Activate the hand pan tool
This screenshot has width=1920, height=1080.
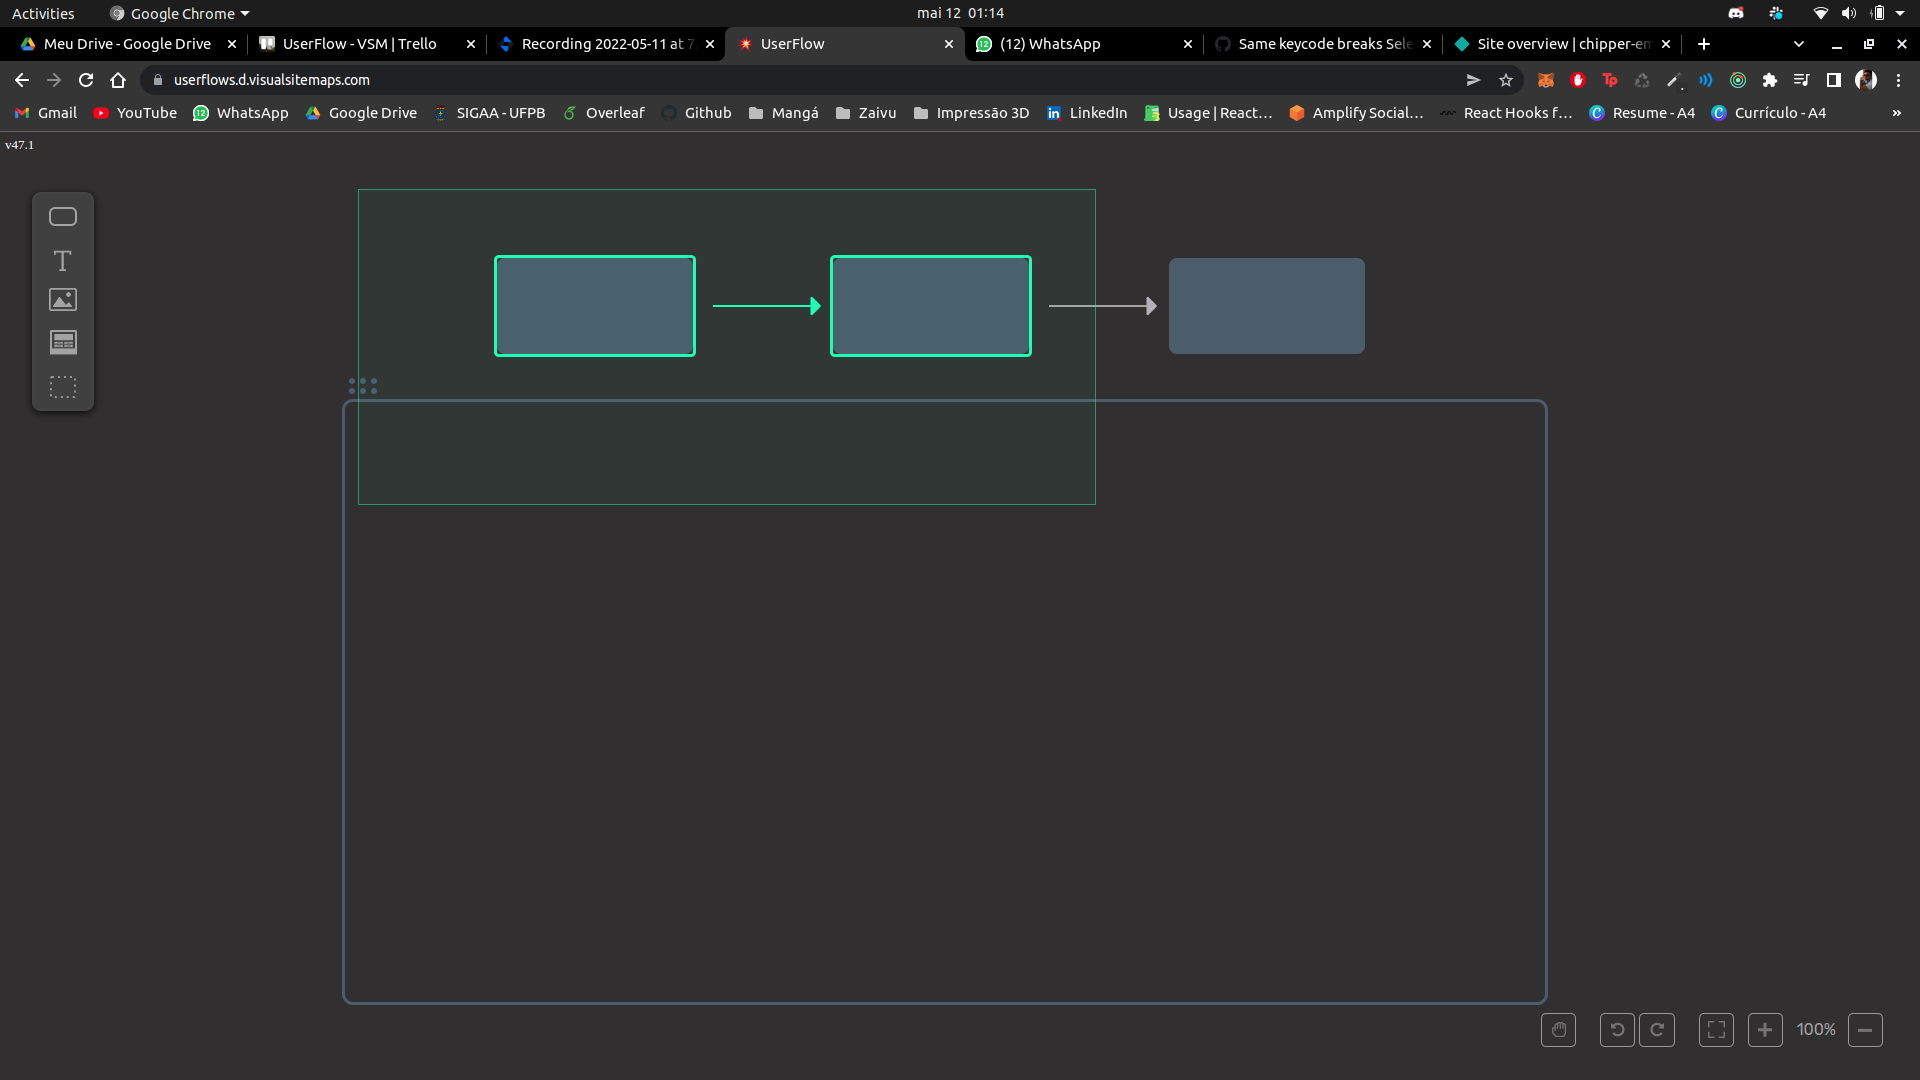[1558, 1029]
